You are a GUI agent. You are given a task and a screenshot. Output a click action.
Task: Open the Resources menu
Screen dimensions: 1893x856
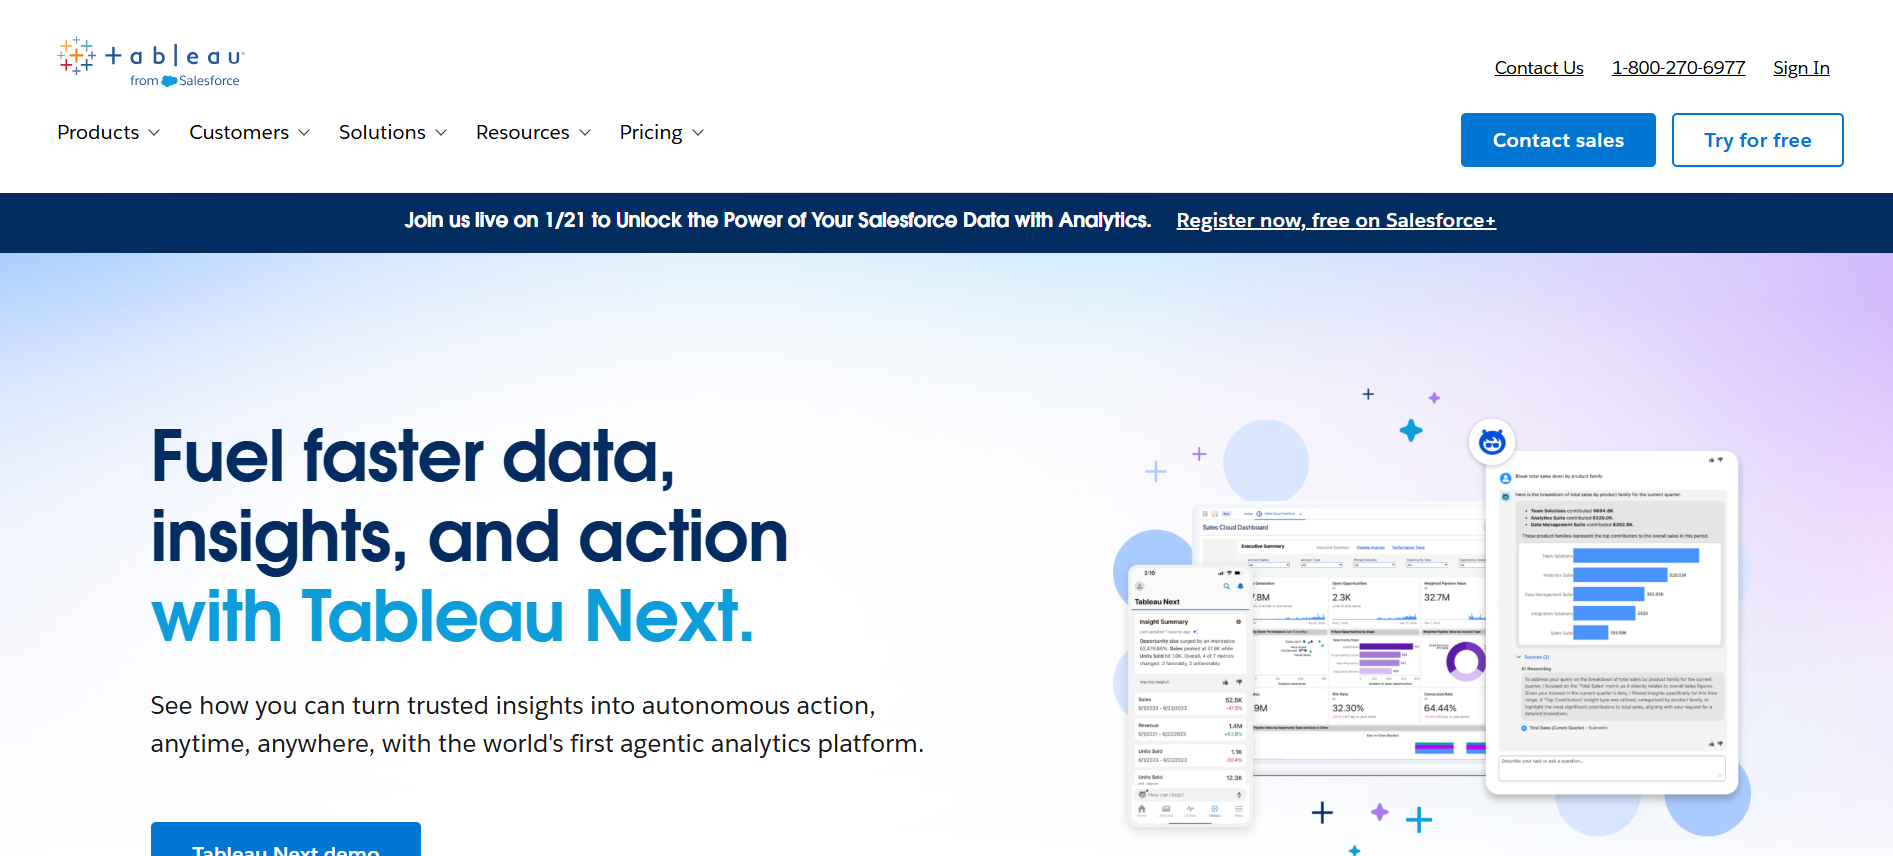523,132
